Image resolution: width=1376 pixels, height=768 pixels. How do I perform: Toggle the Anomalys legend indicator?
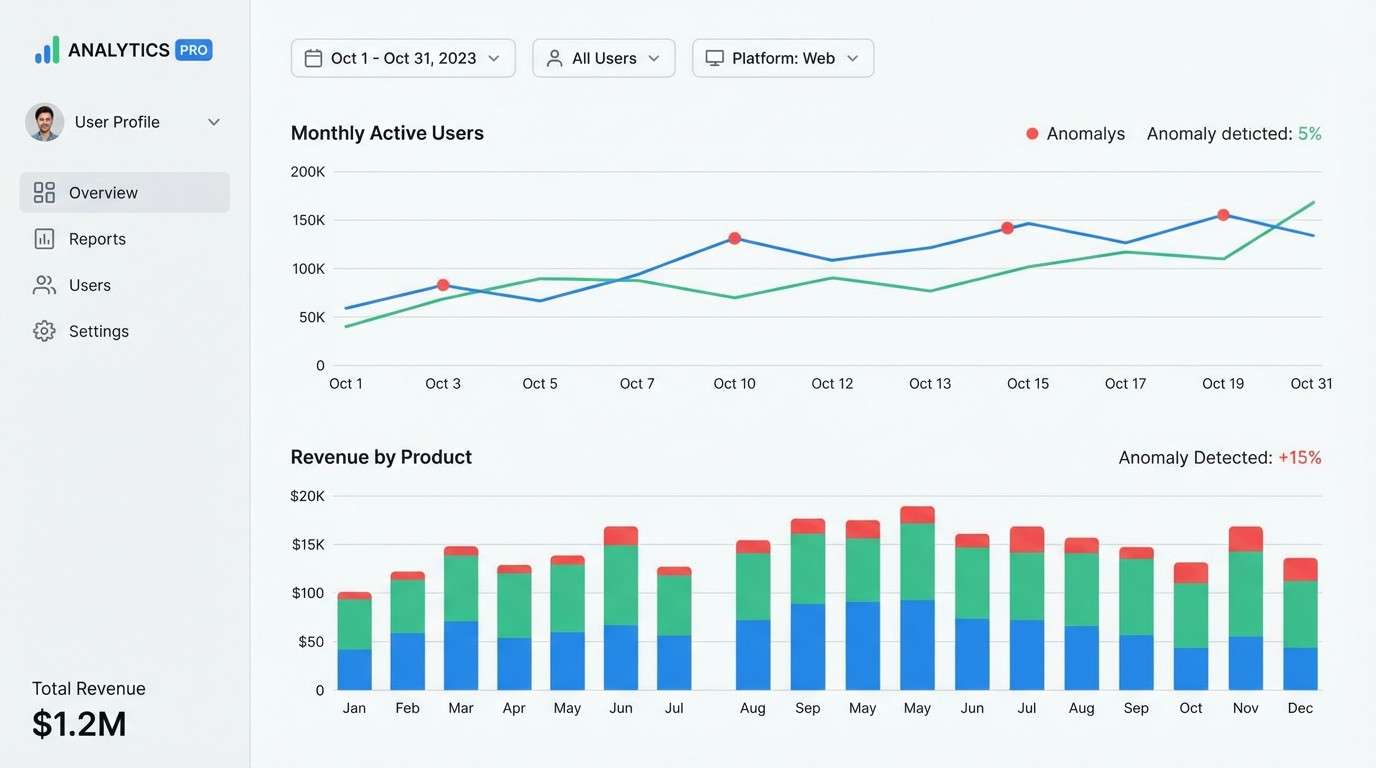click(1032, 132)
